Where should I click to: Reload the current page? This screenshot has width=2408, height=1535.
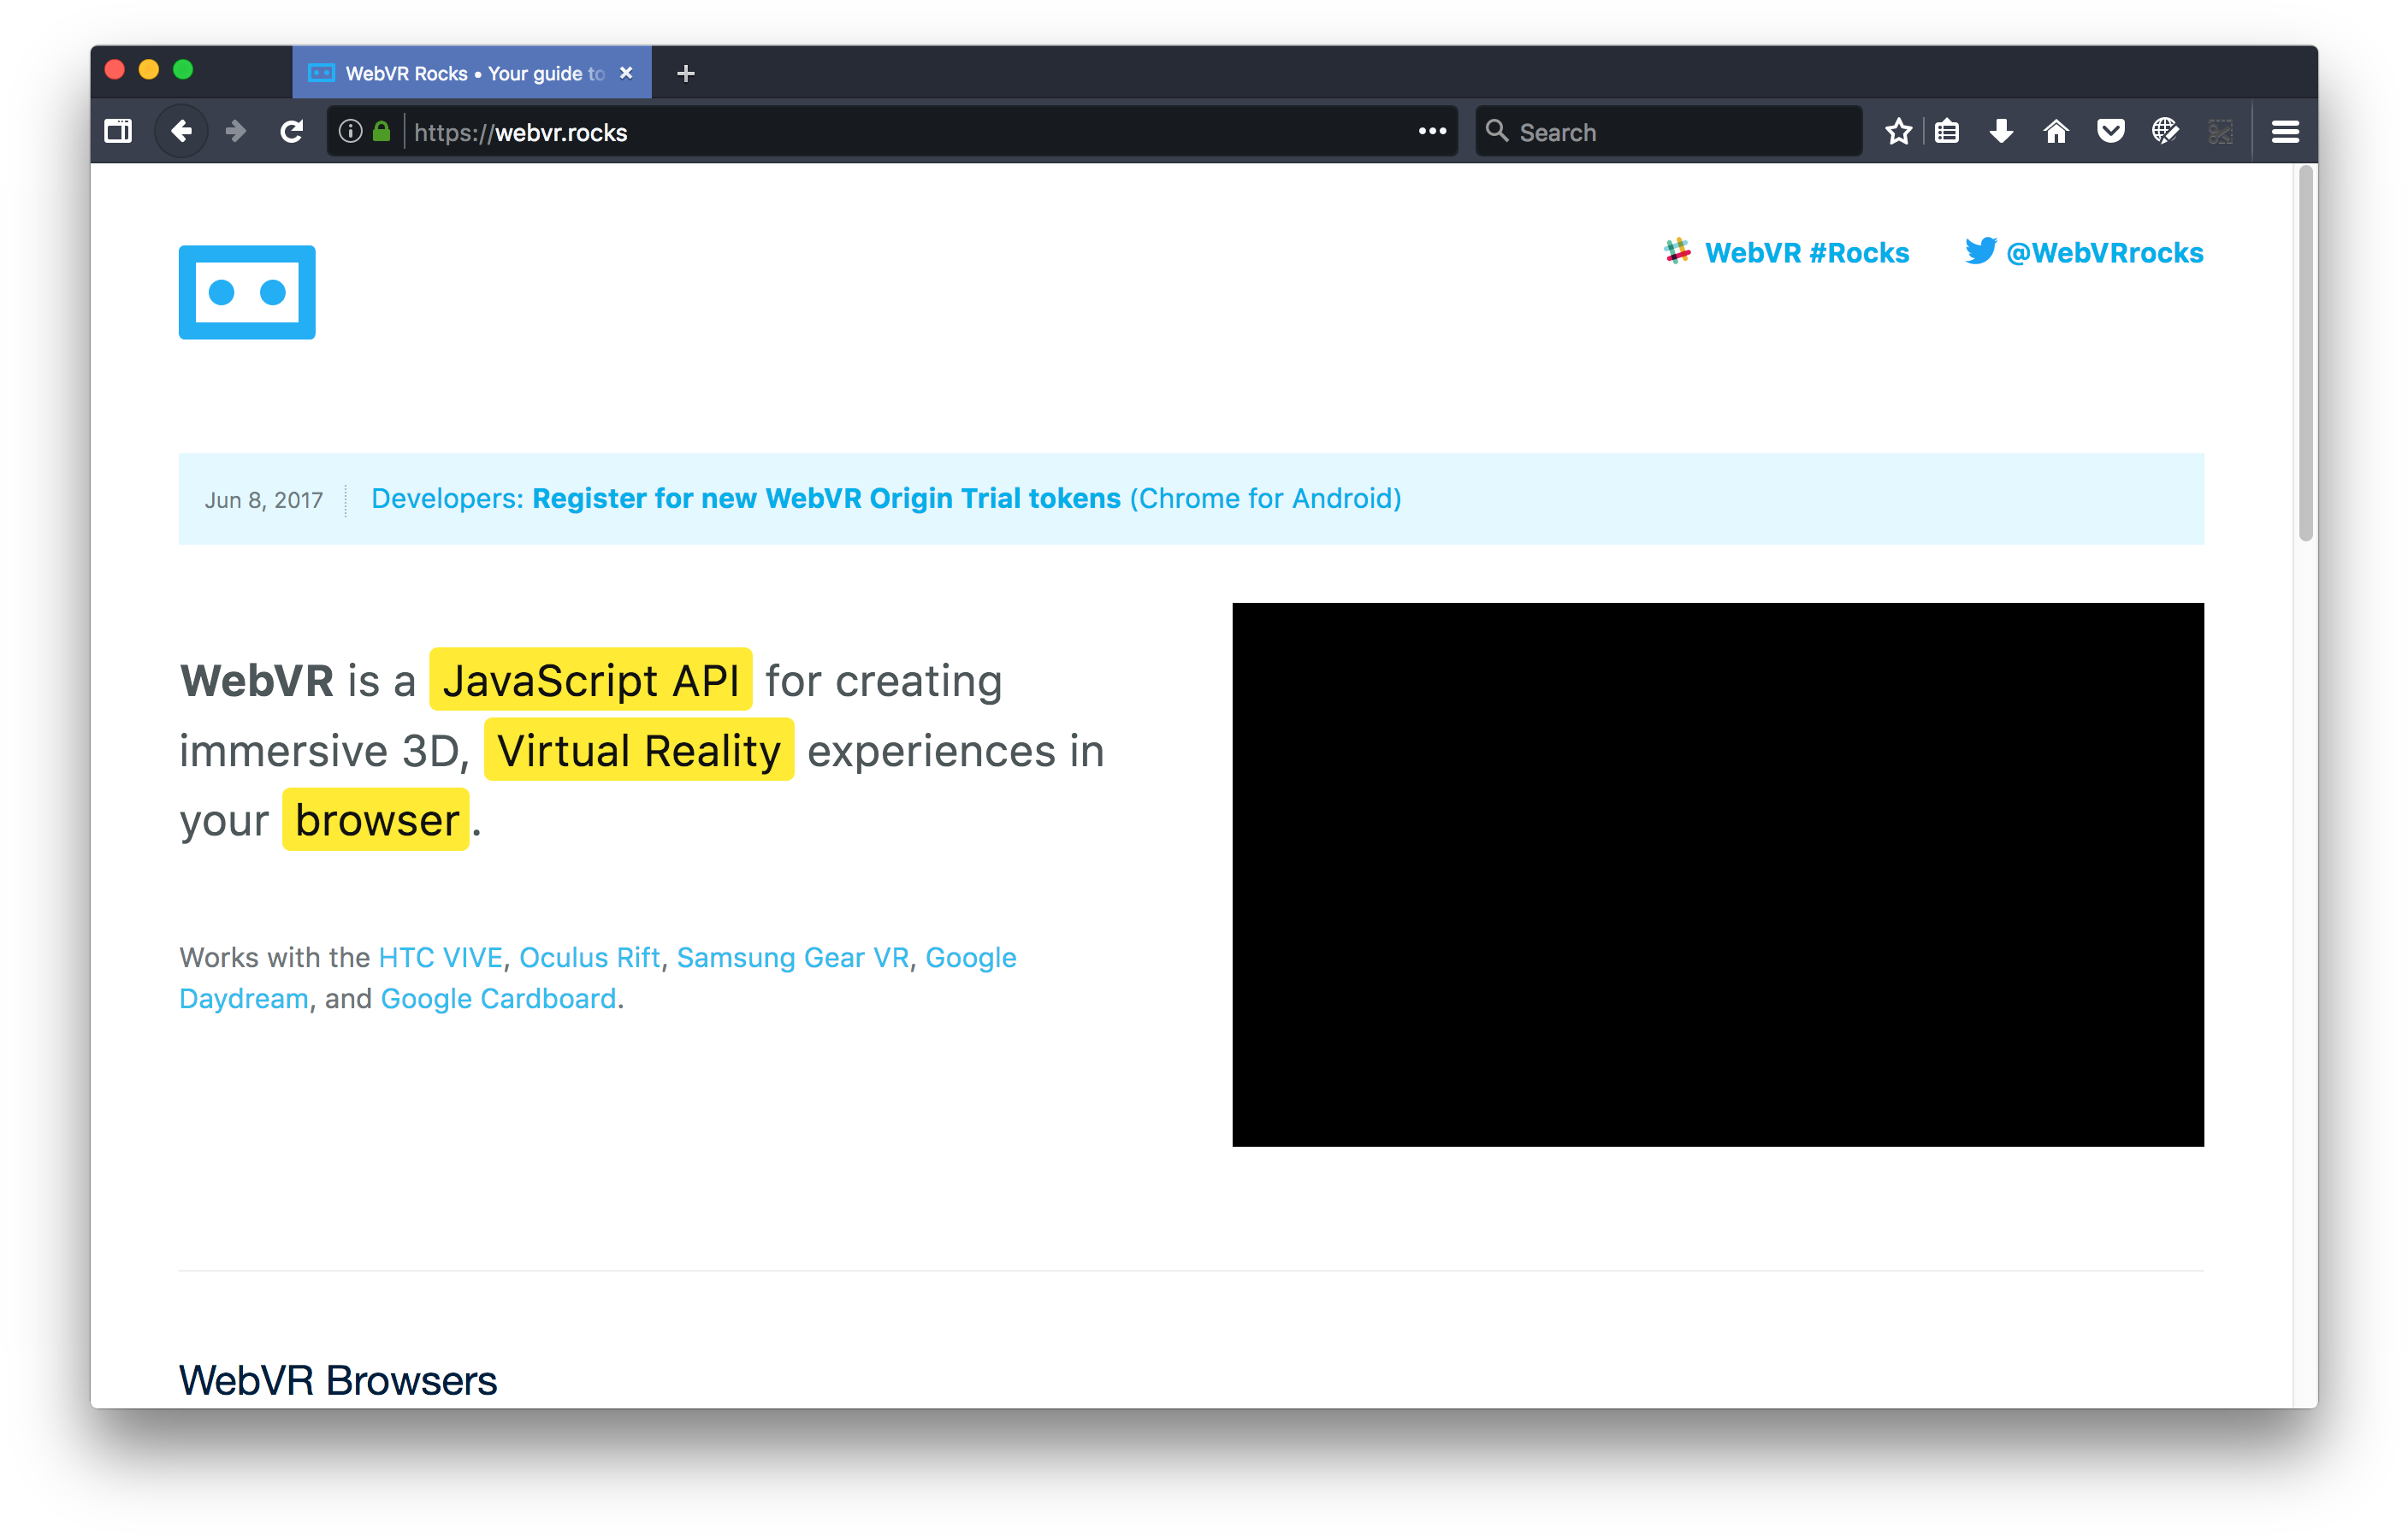pos(292,131)
